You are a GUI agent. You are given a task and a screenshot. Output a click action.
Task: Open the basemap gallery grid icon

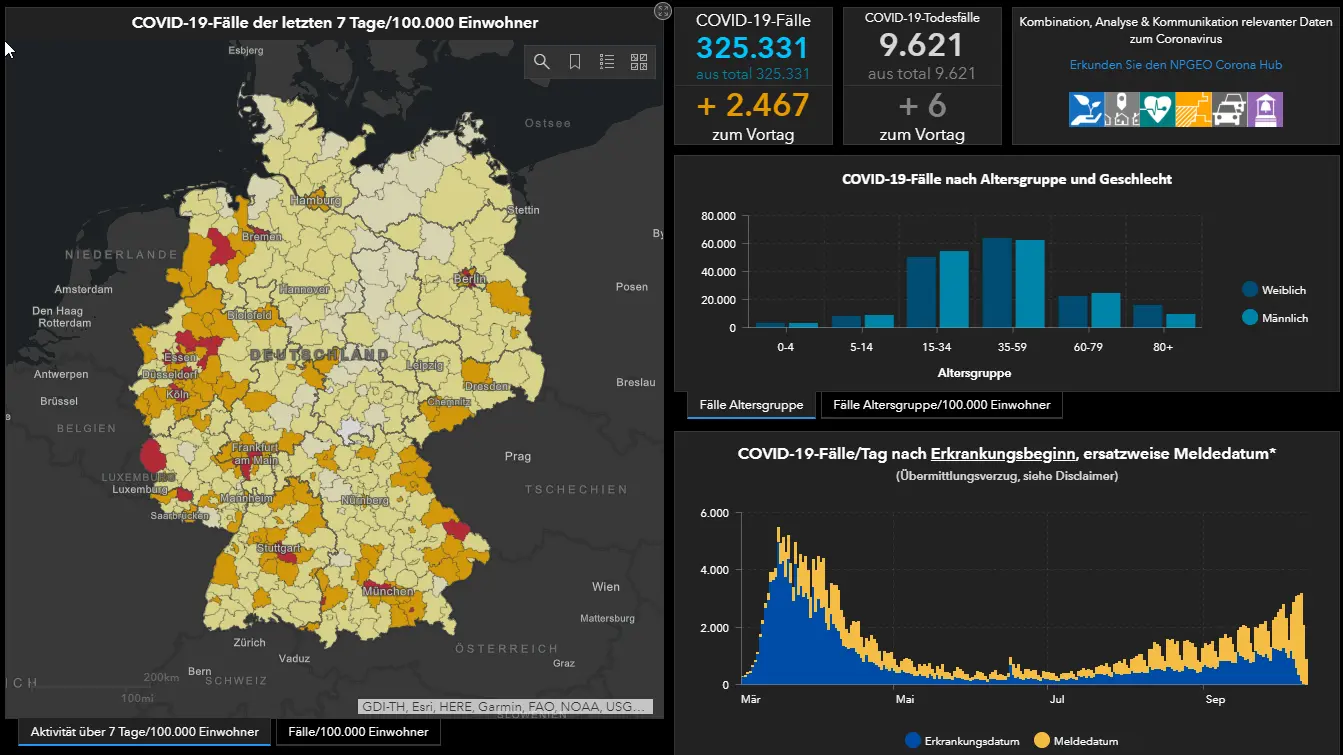639,62
